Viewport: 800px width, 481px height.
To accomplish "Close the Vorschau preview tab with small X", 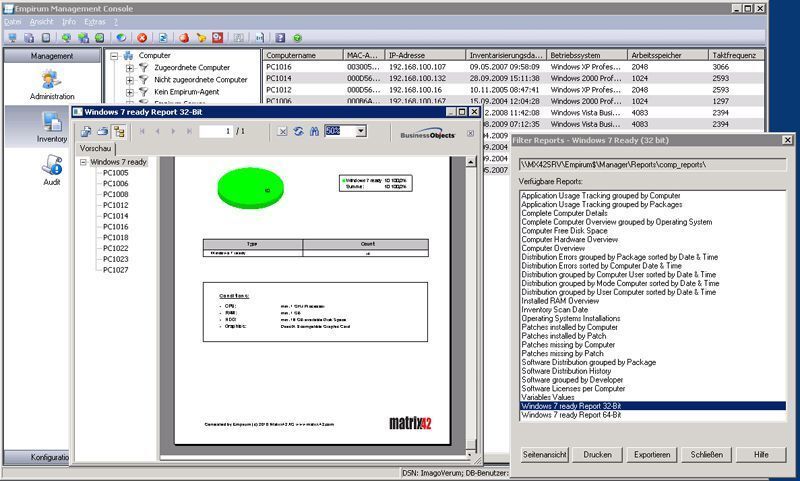I will coord(470,134).
